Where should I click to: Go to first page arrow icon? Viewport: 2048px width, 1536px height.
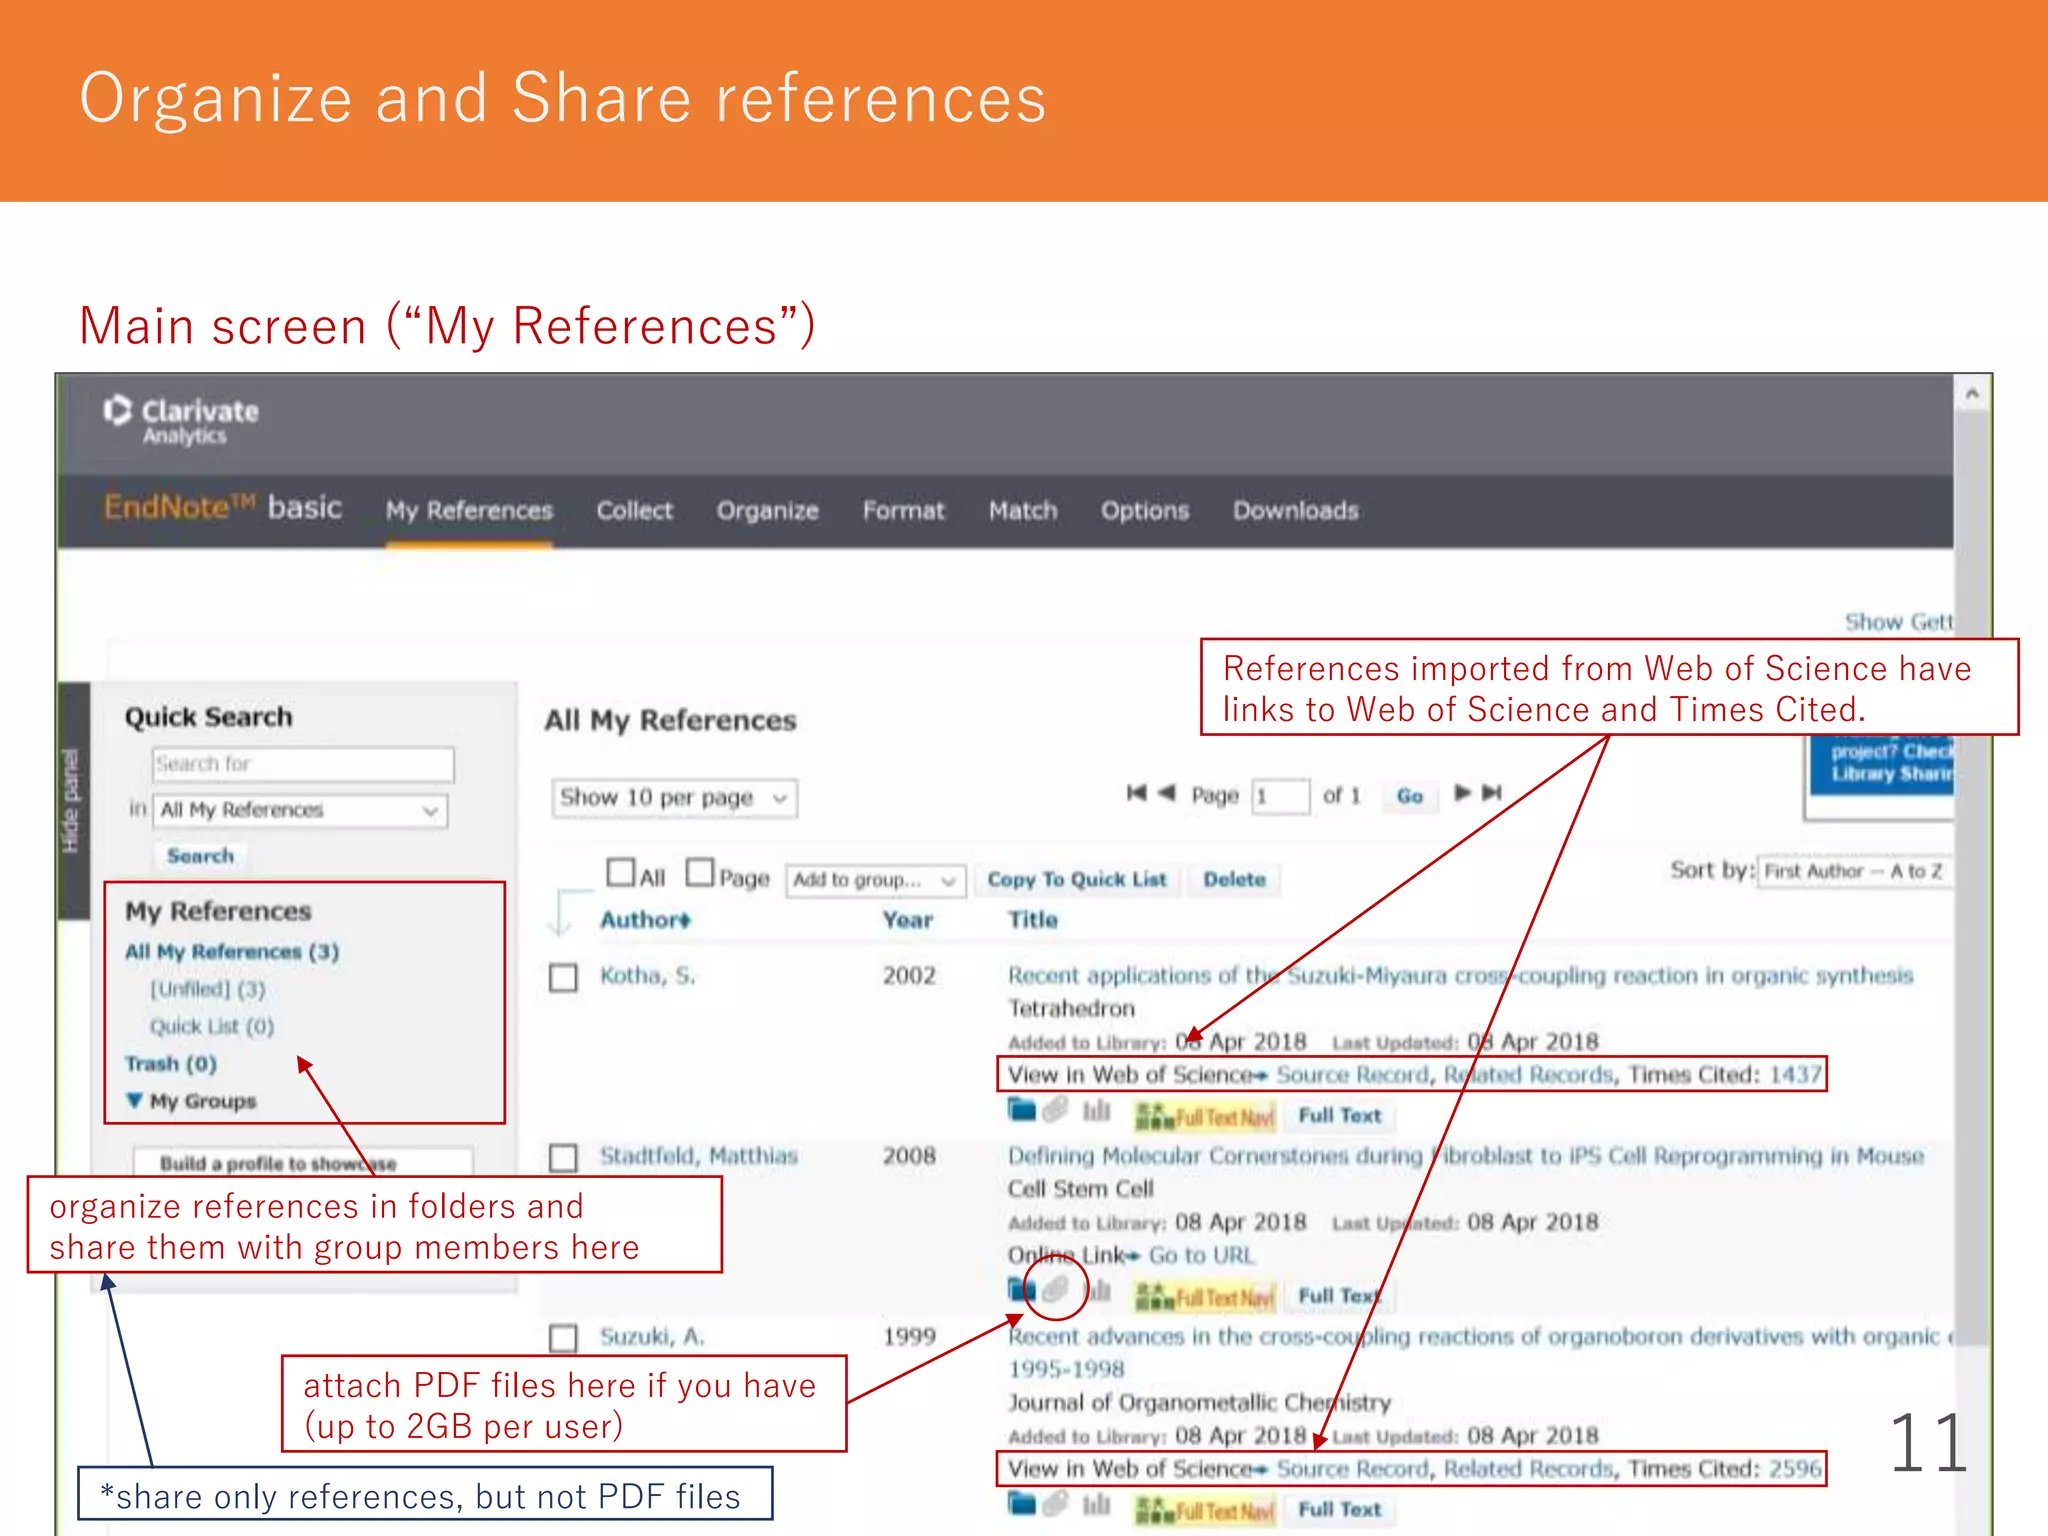tap(1136, 793)
